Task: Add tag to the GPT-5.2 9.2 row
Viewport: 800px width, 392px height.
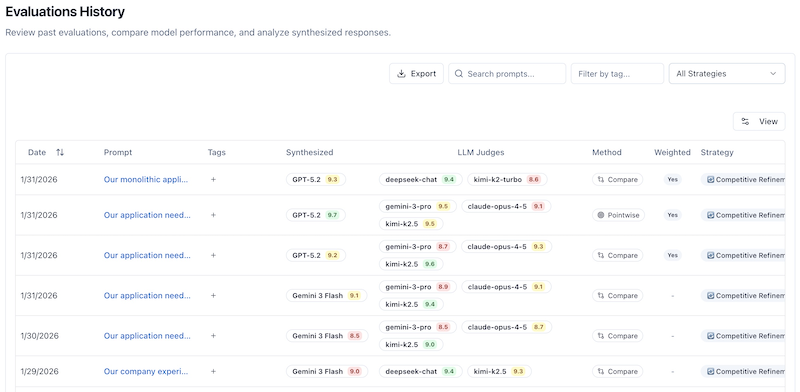Action: 213,255
